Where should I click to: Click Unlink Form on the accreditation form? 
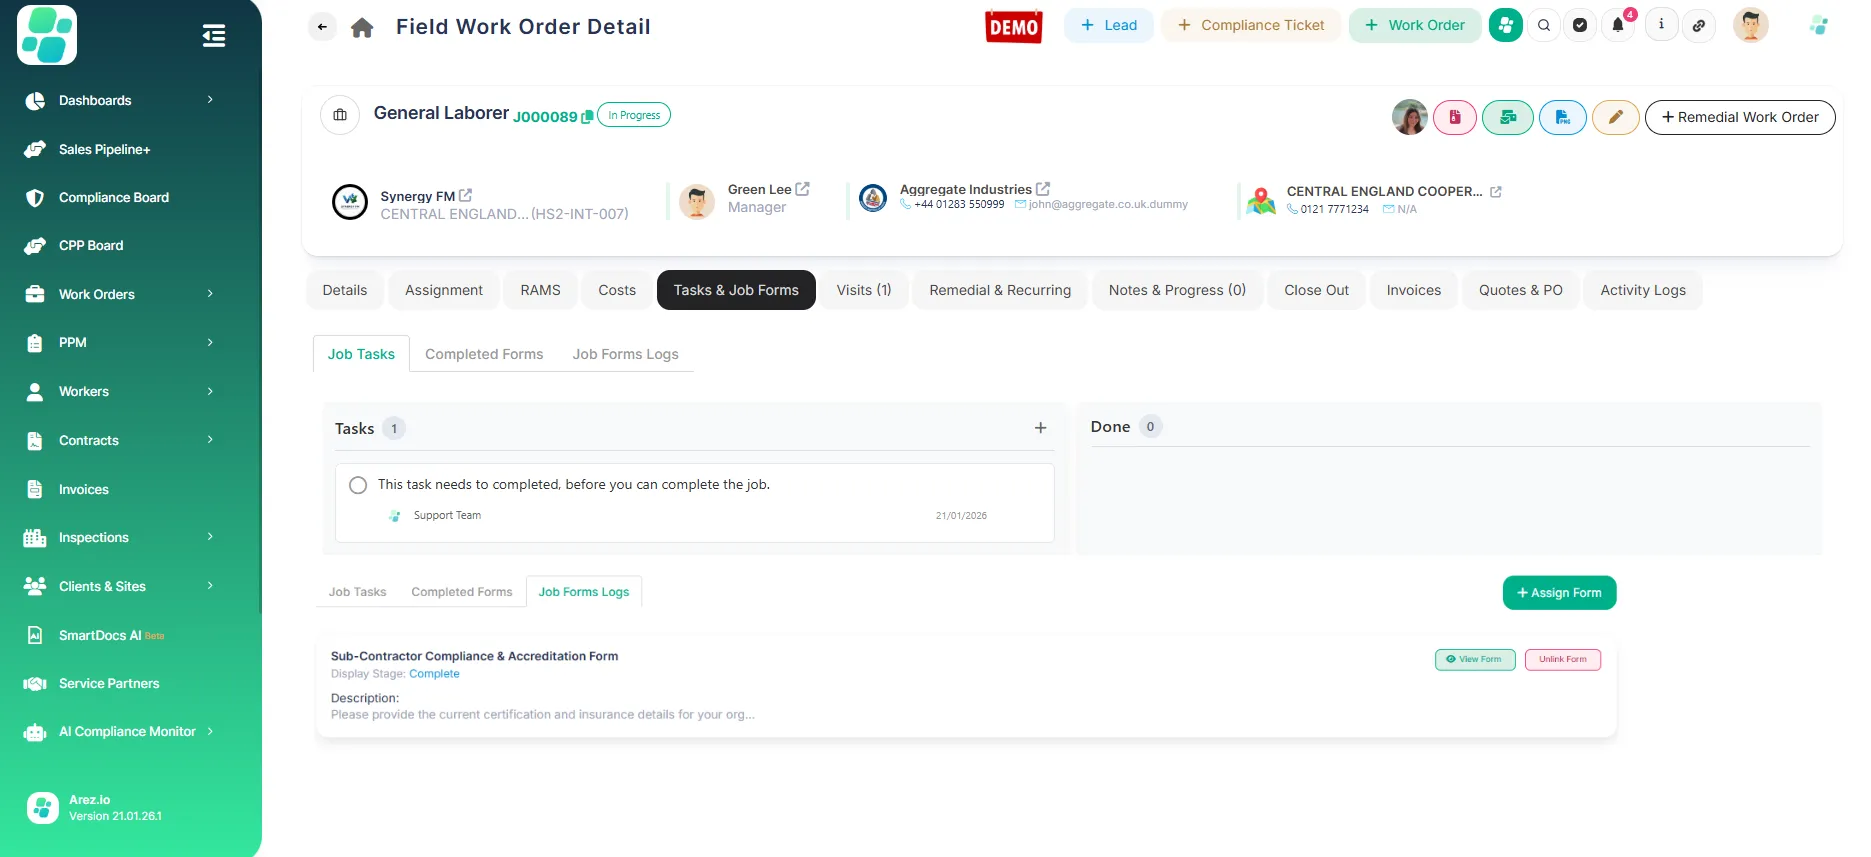click(x=1562, y=660)
